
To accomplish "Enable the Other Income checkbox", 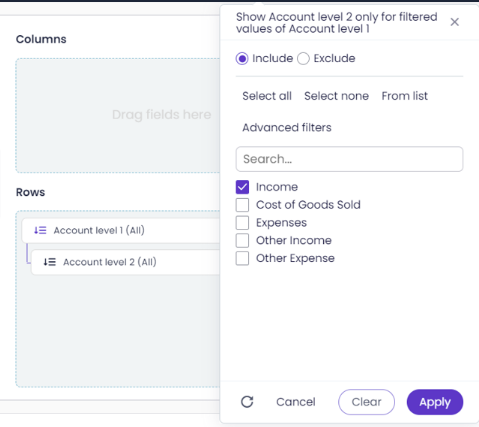I will click(242, 240).
